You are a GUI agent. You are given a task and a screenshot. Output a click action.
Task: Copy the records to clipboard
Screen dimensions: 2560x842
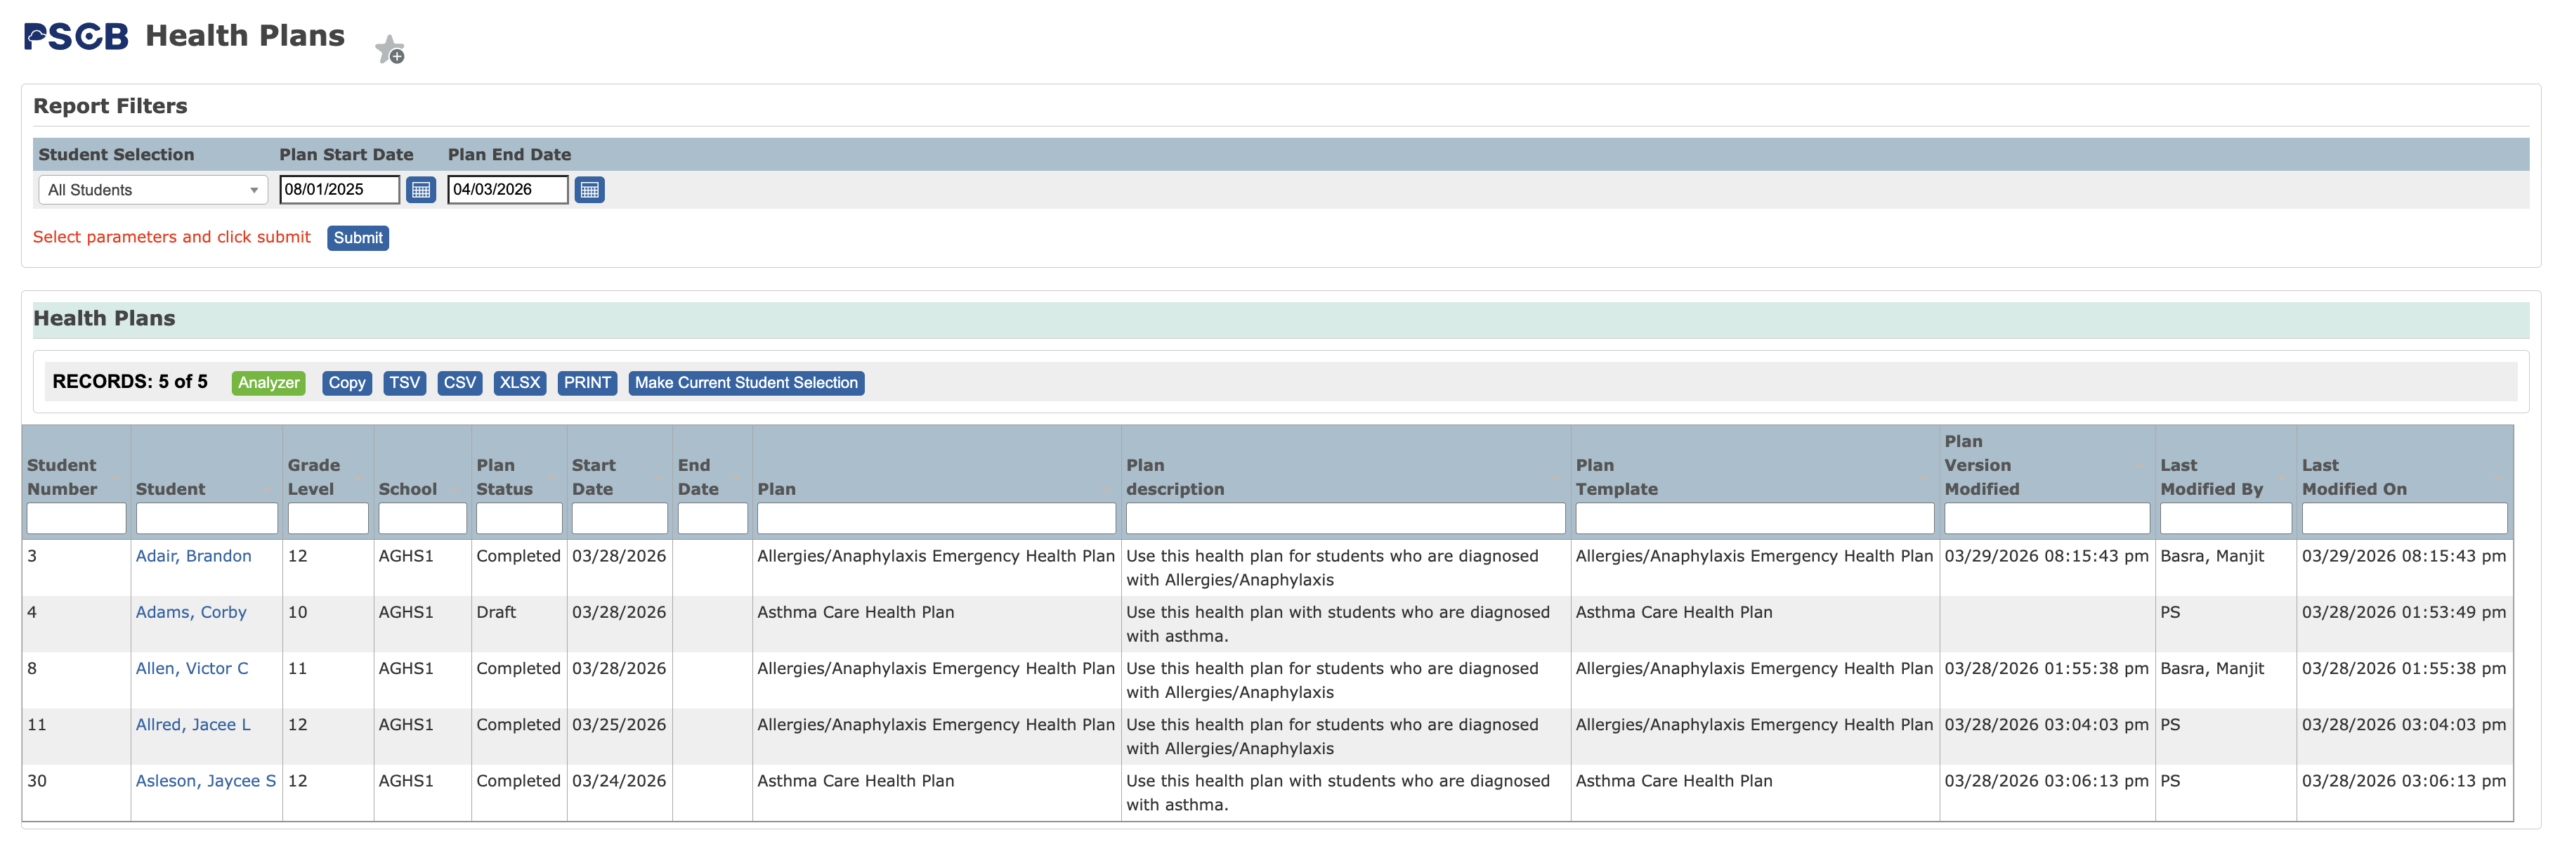347,383
